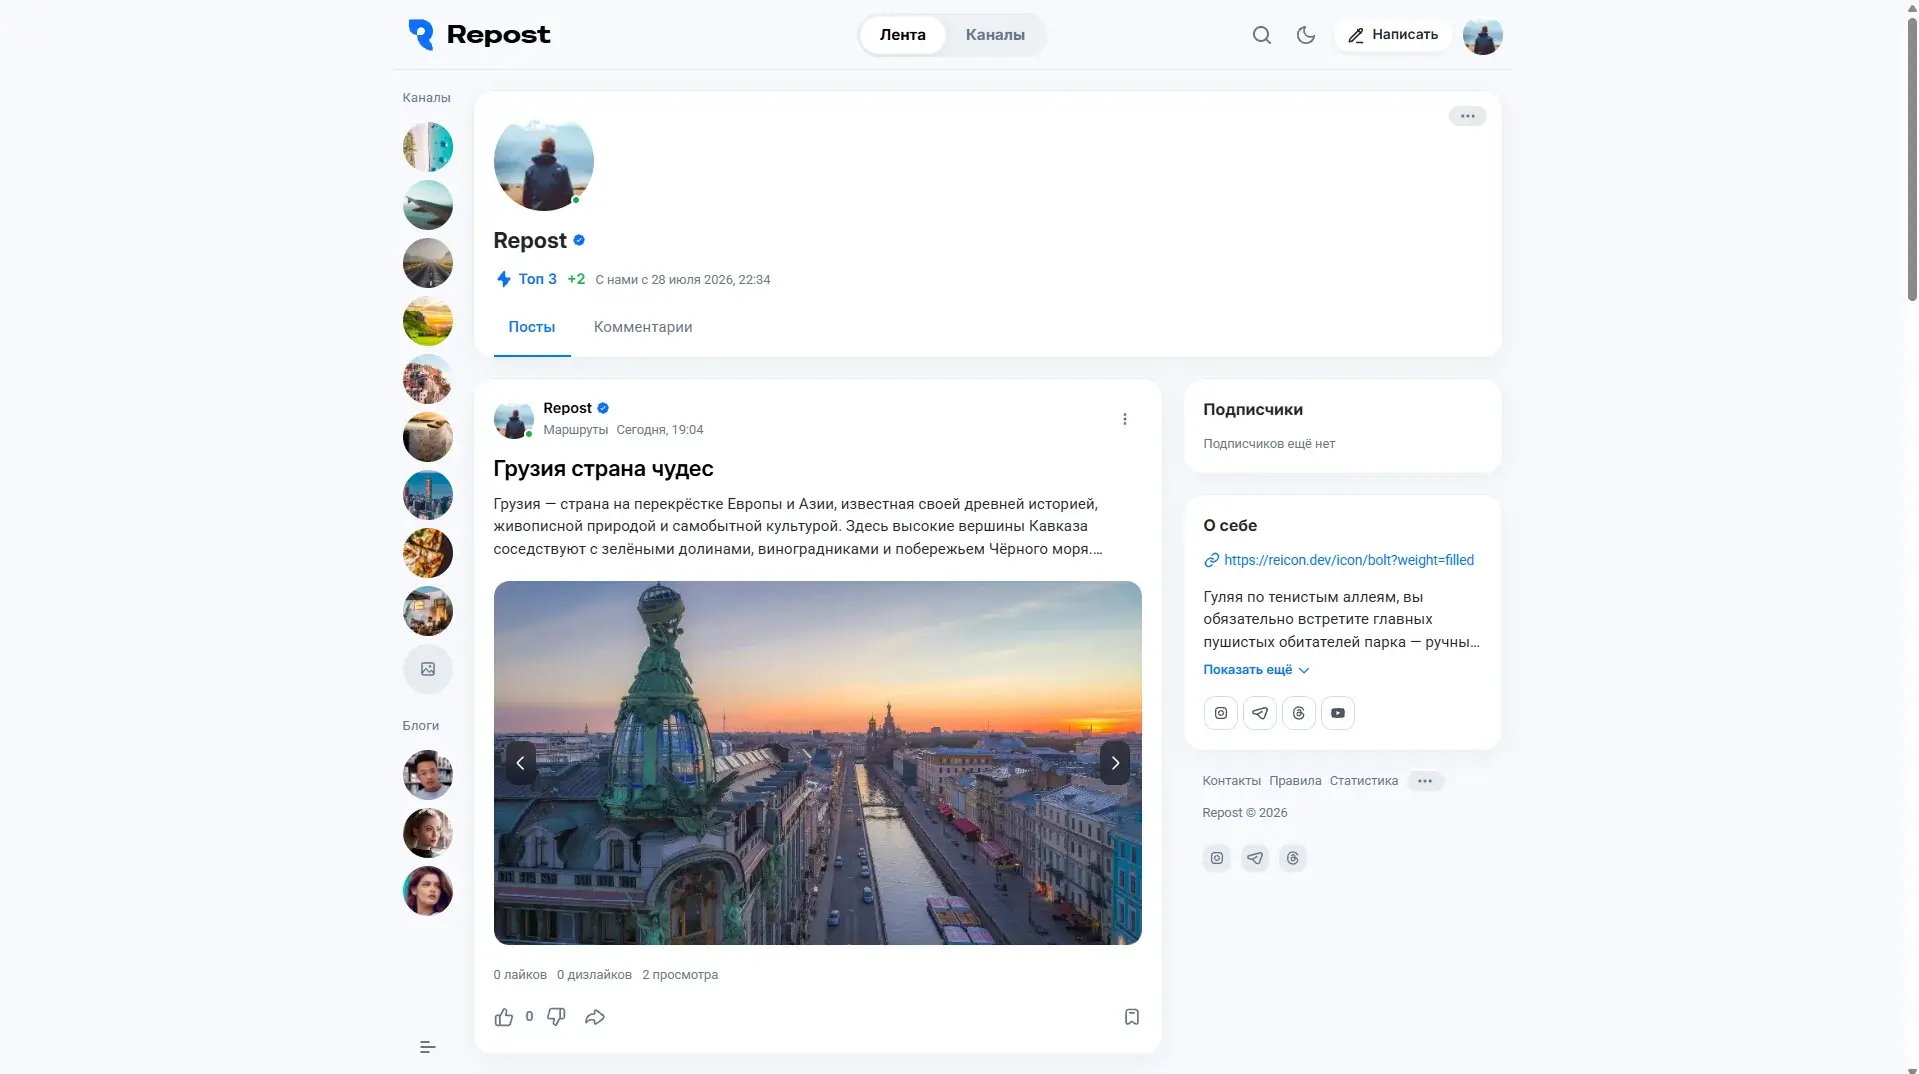The image size is (1919, 1074).
Task: Open the Комментарии profile tab
Action: tap(643, 327)
